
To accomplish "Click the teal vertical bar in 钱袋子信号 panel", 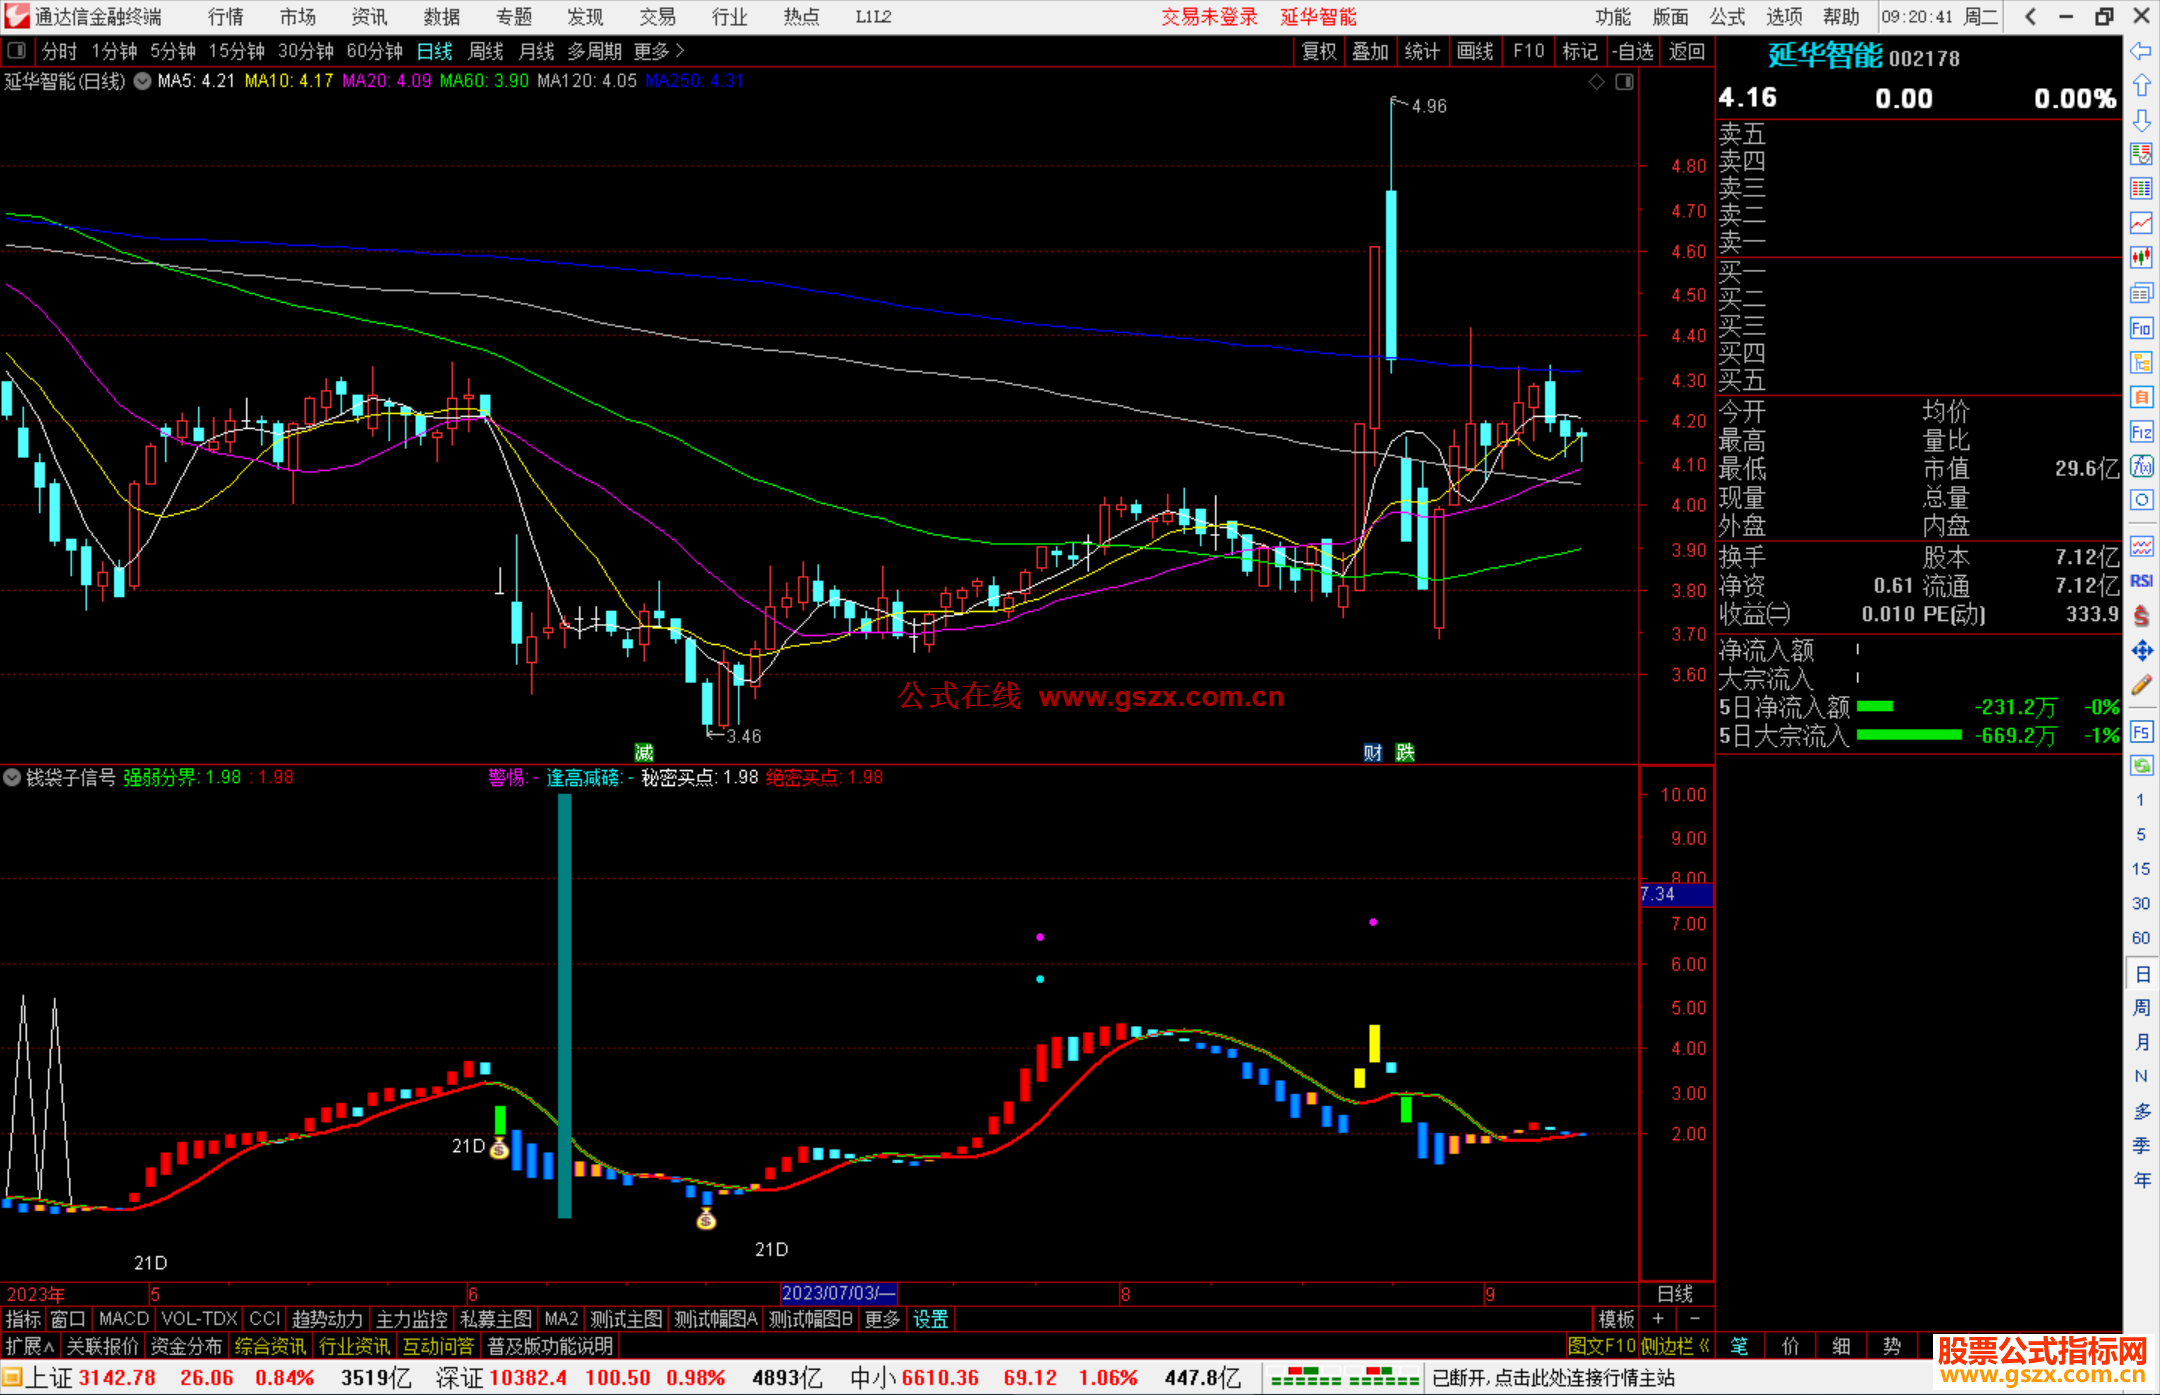I will [564, 1005].
